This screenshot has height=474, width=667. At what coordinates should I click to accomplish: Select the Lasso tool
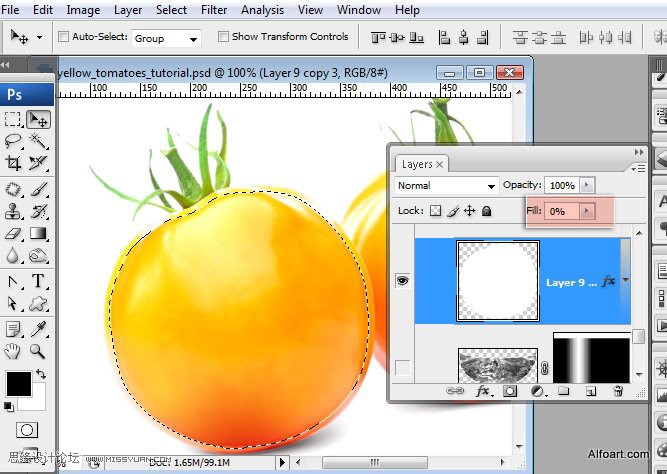coord(13,141)
